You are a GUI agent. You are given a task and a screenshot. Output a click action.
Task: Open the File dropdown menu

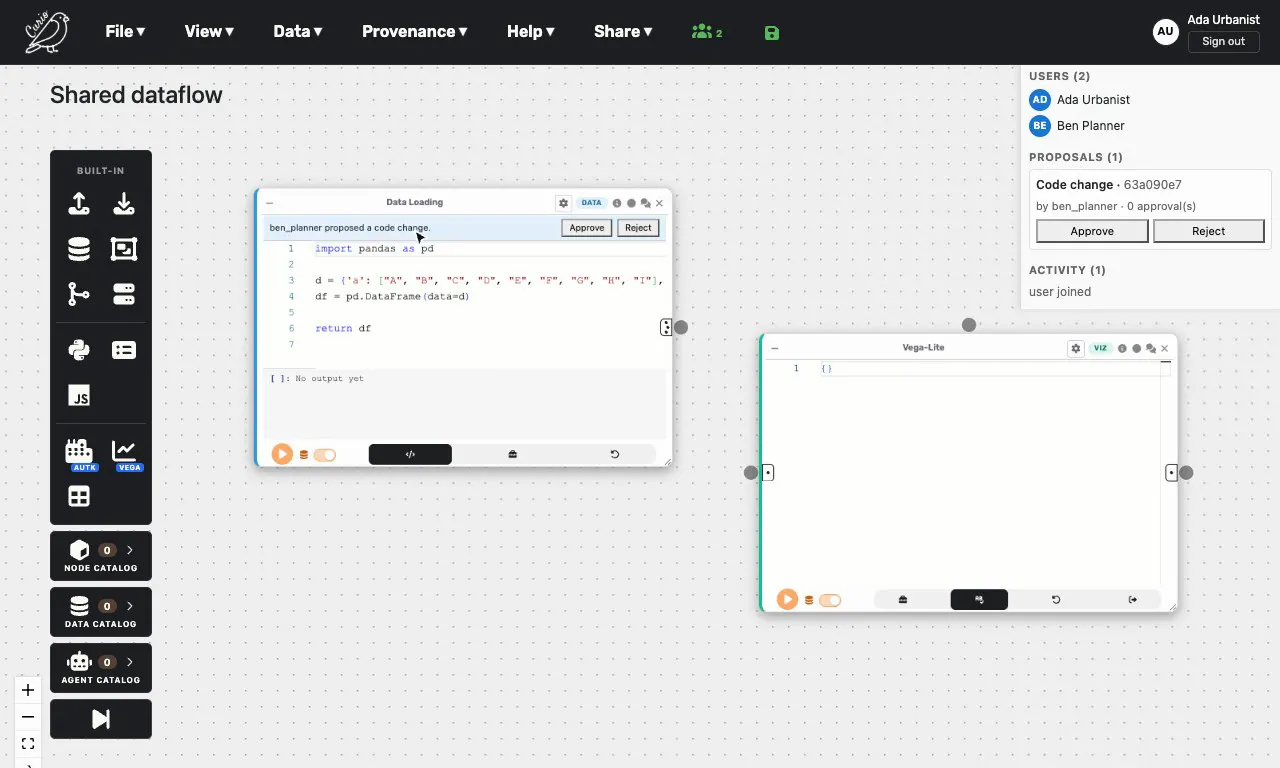tap(125, 31)
